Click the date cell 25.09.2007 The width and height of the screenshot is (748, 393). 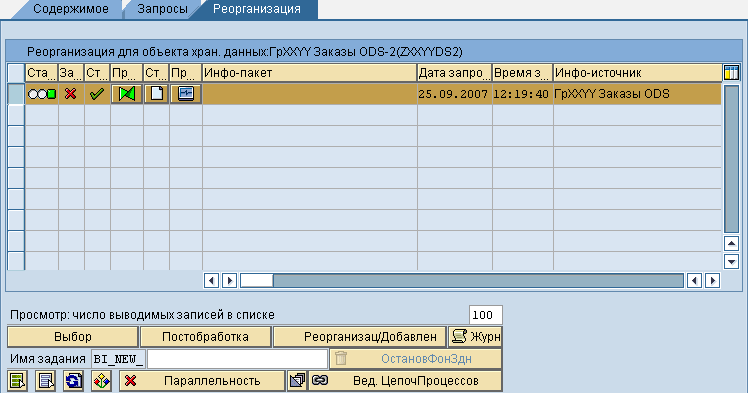[x=454, y=94]
